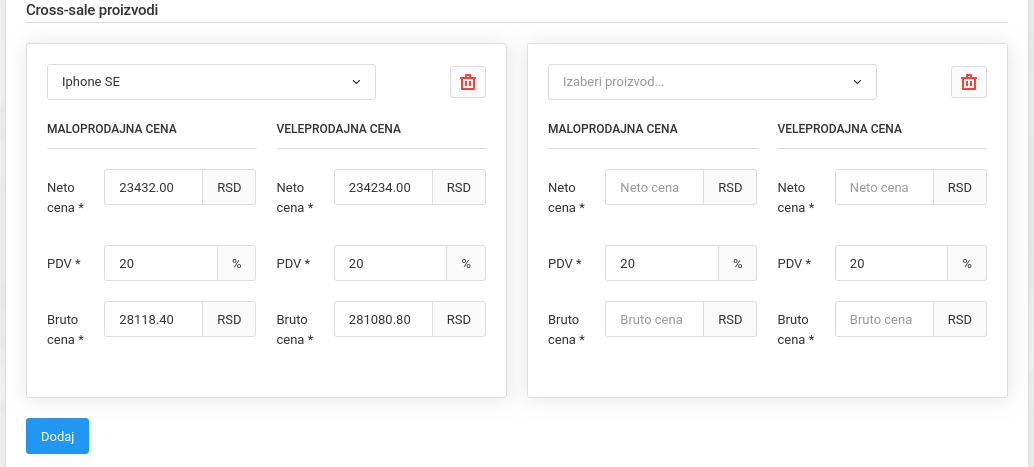This screenshot has width=1034, height=467.
Task: Select retail PDV field in second card
Action: 662,264
